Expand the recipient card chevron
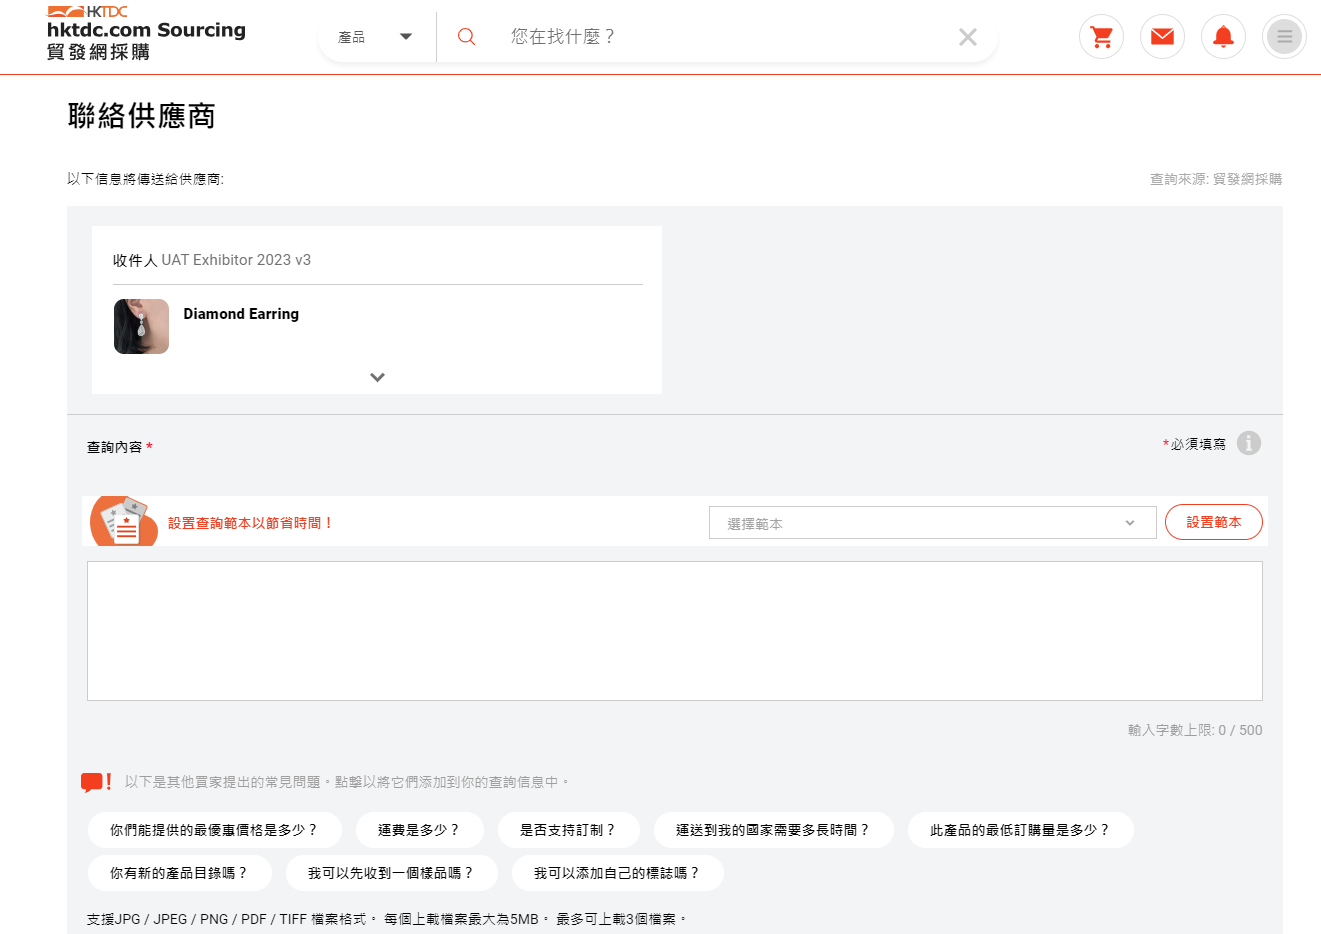Viewport: 1321px width, 934px height. click(x=377, y=377)
